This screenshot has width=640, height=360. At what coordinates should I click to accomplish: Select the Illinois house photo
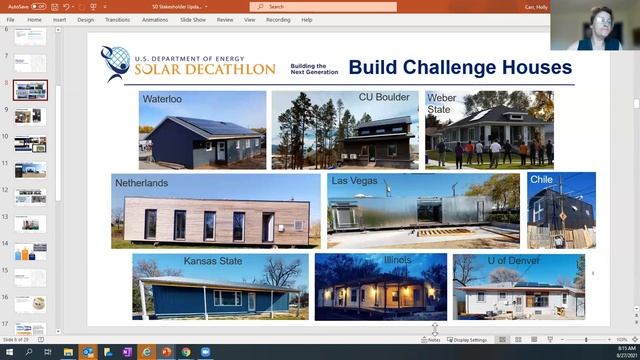381,287
